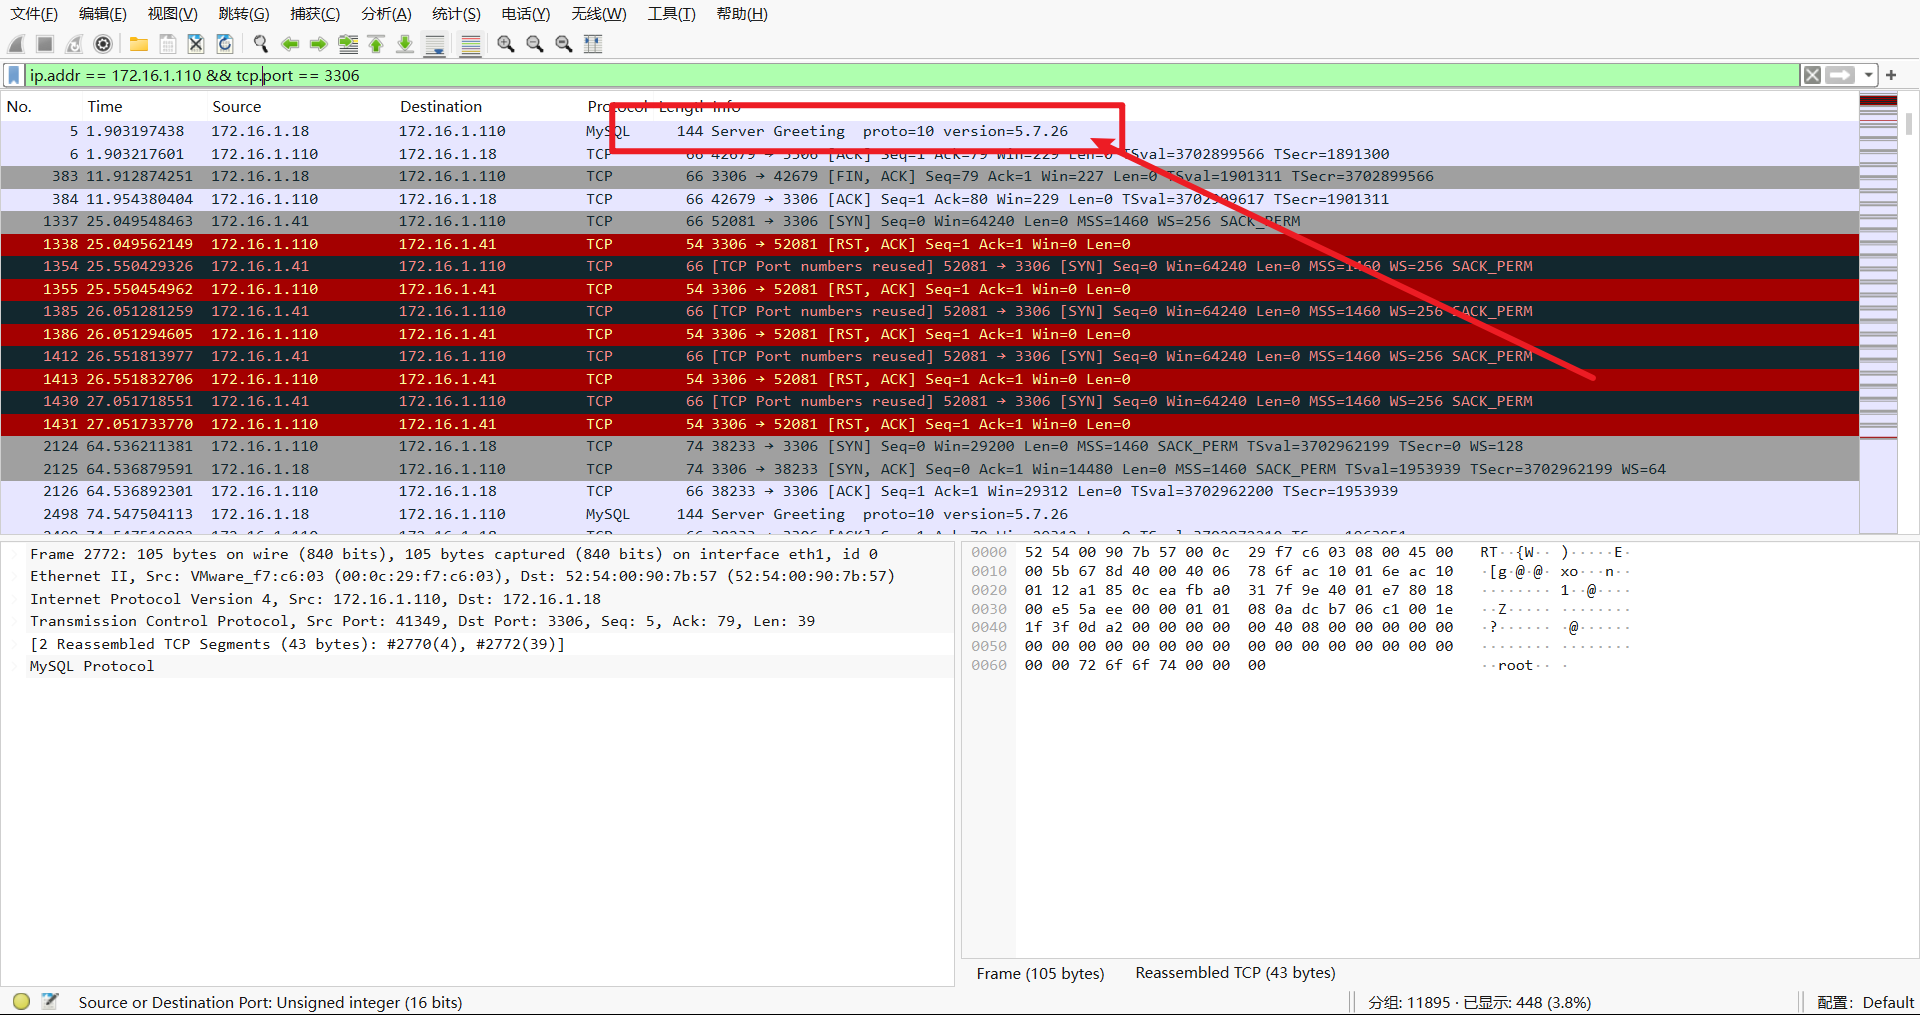
Task: Apply the display filter with the arrow
Action: point(1840,75)
